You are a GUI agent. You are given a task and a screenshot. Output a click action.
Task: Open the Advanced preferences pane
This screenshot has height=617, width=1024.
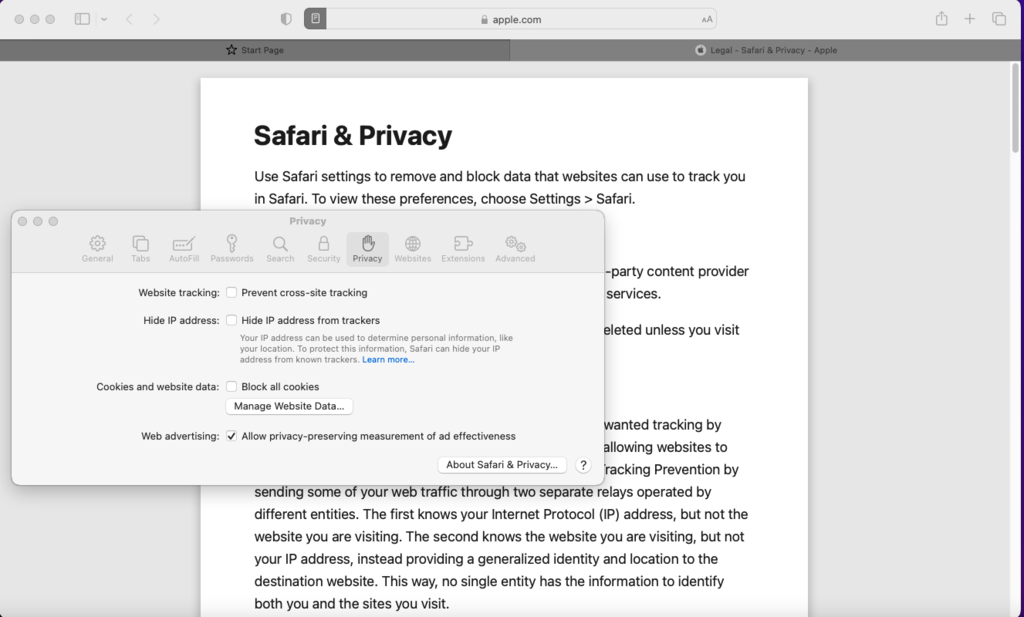[x=515, y=249]
